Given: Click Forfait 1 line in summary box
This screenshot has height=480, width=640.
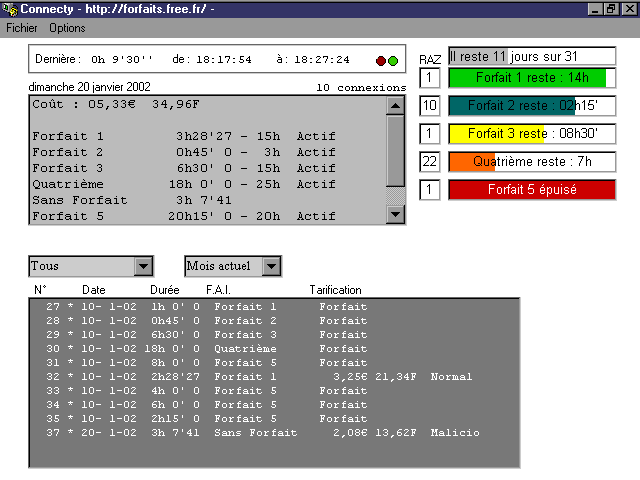Looking at the screenshot, I should [184, 136].
